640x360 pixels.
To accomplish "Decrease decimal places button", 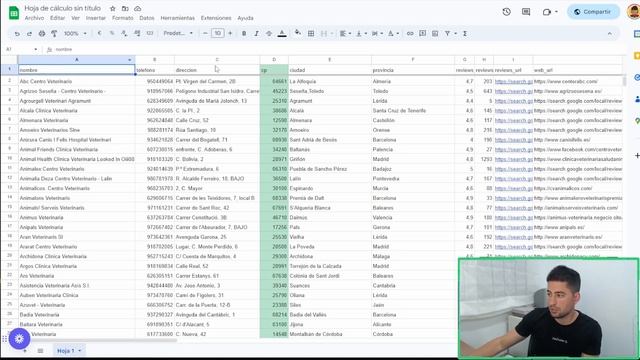I will pos(124,33).
